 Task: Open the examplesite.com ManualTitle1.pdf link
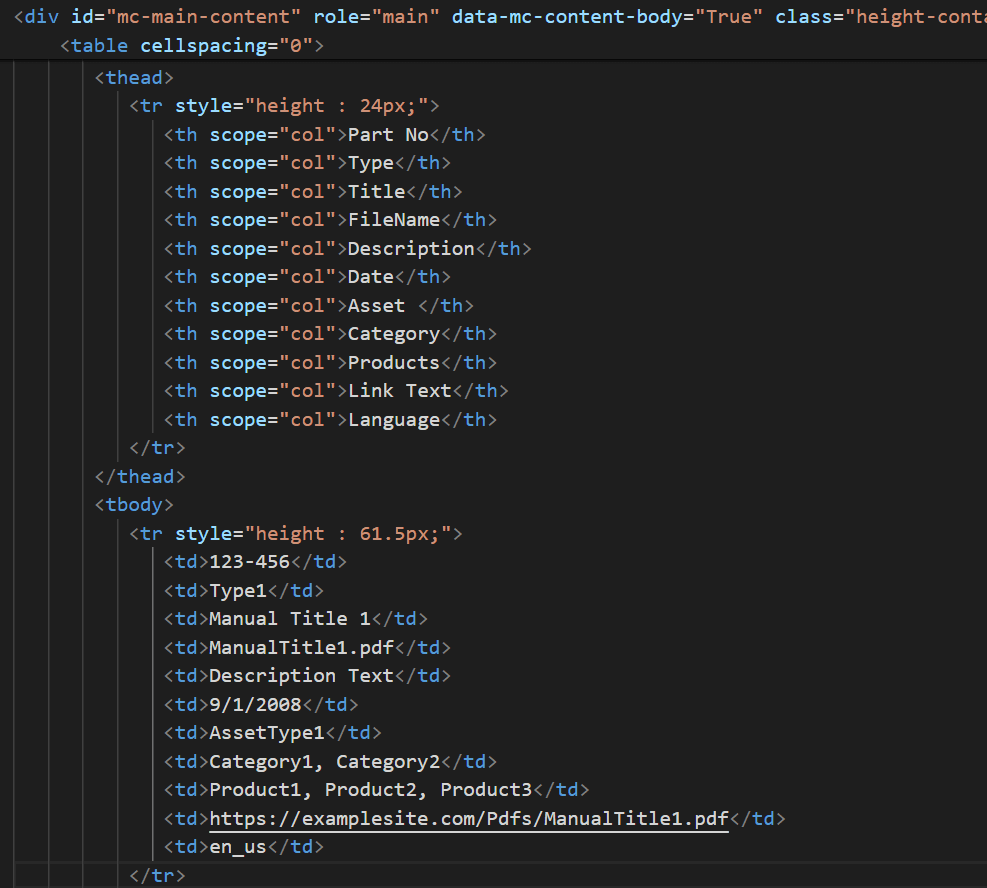point(468,819)
